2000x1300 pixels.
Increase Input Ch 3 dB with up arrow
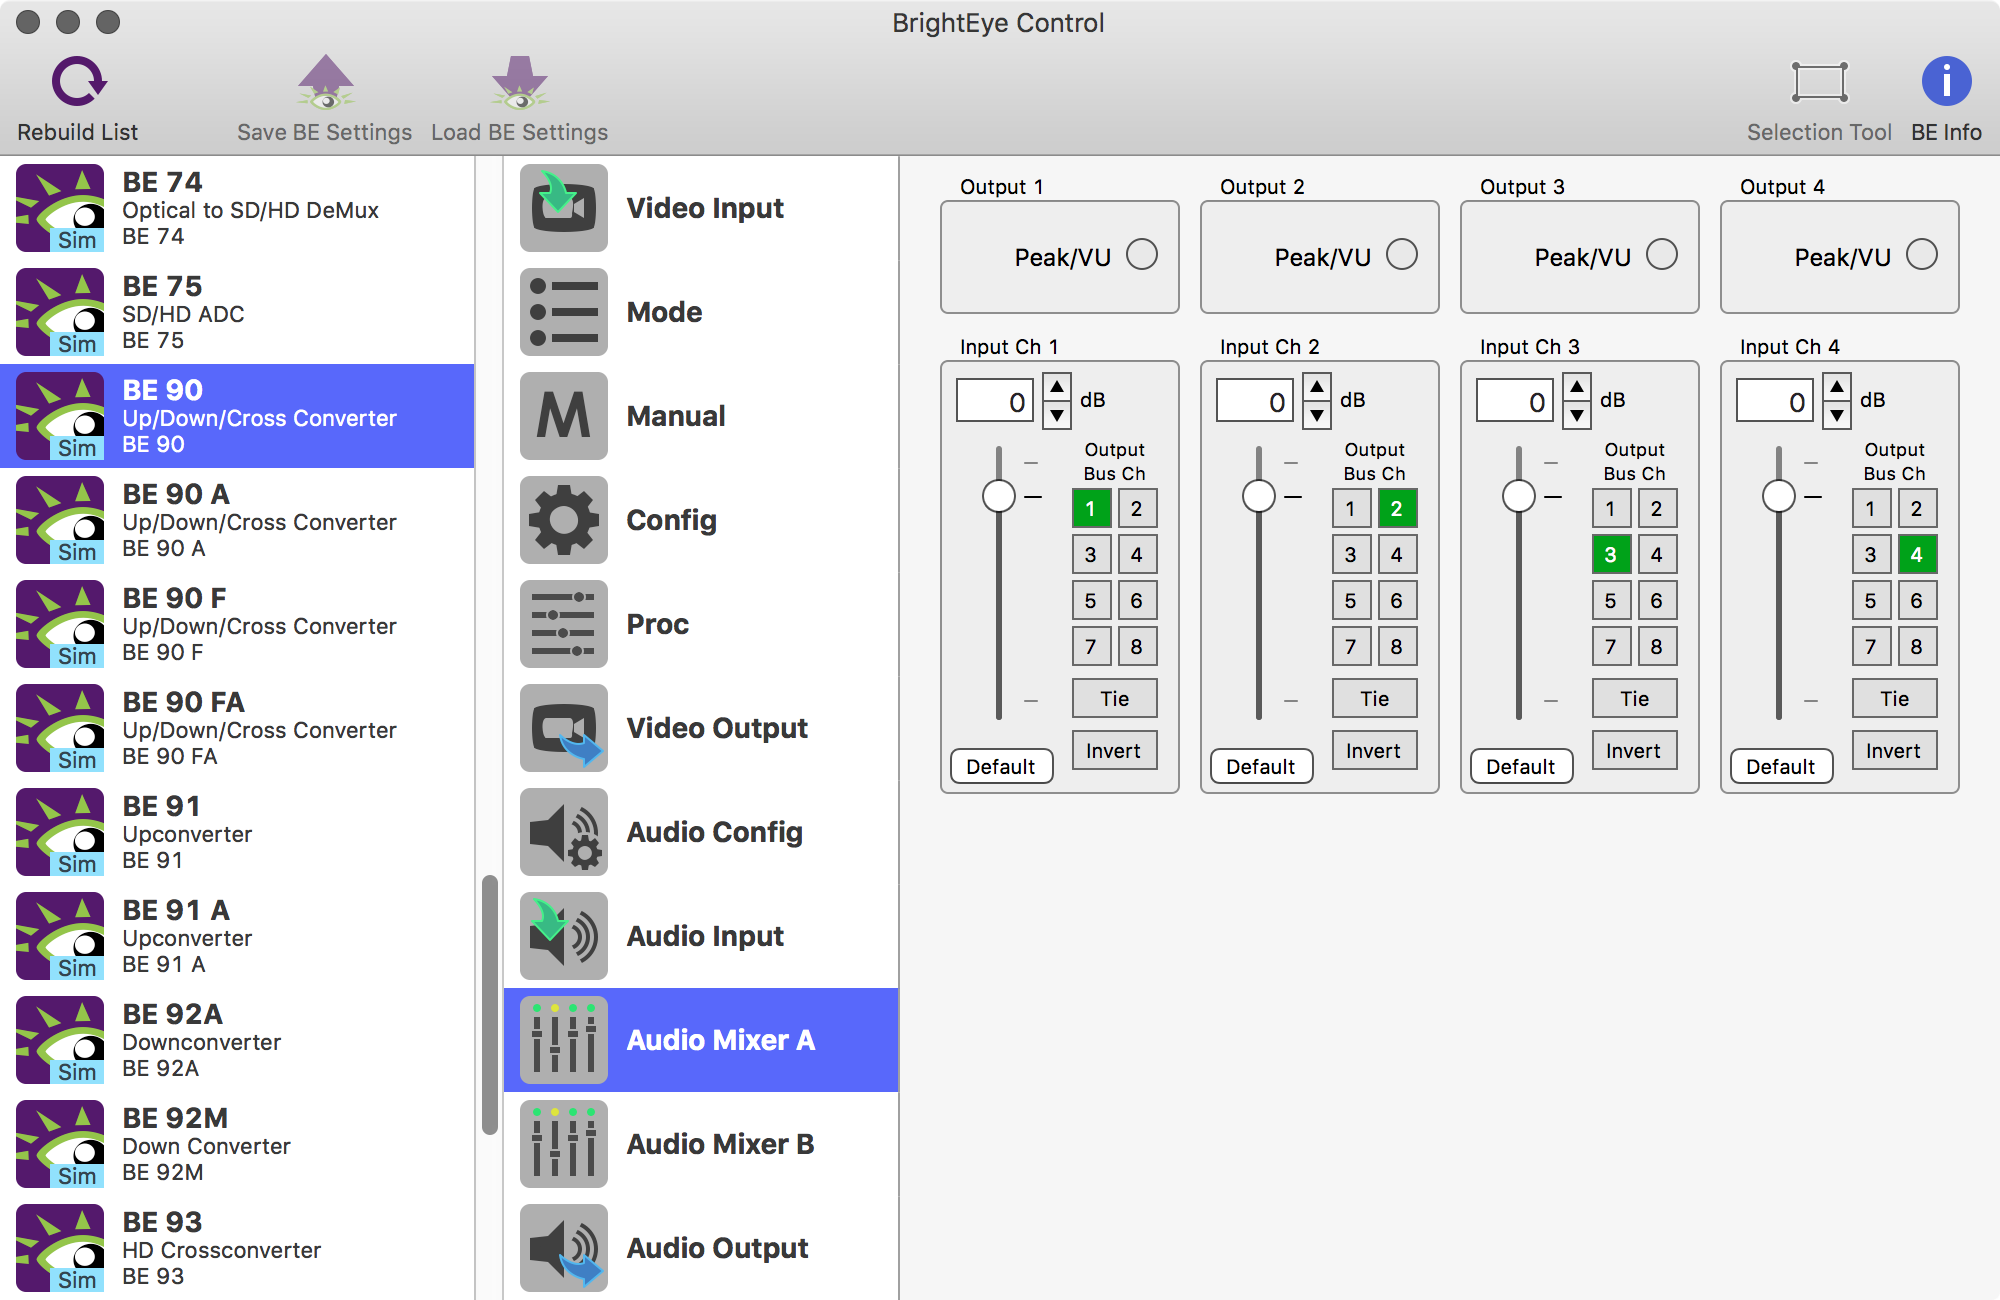pos(1577,387)
